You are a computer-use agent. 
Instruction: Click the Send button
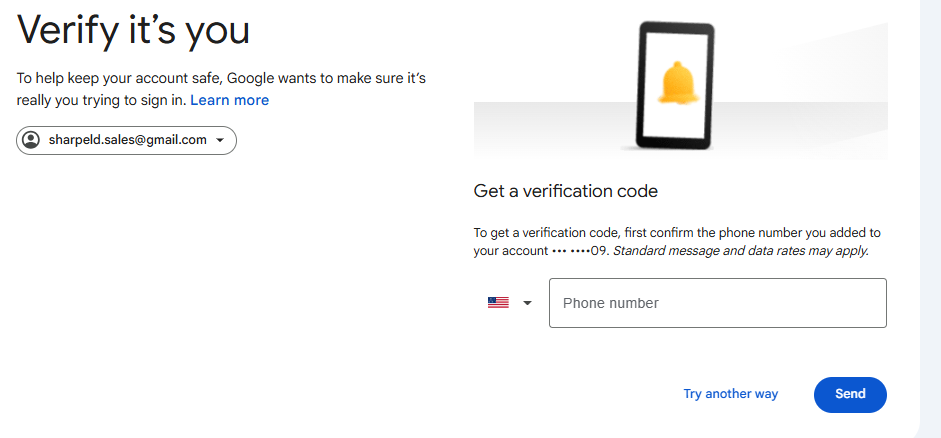tap(850, 394)
